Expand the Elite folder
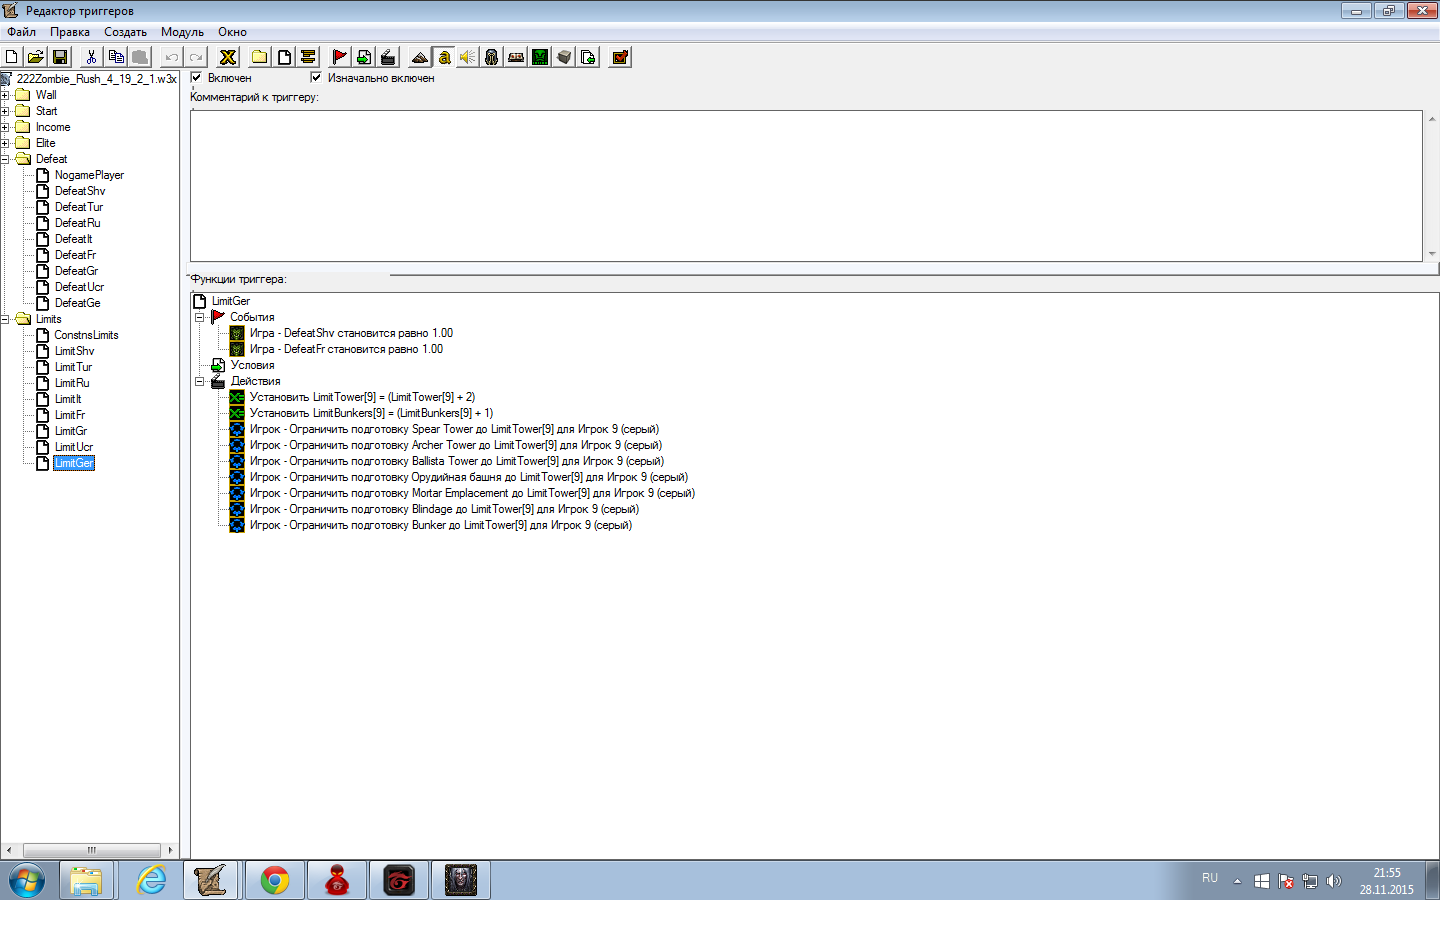Image resolution: width=1440 pixels, height=930 pixels. [5, 143]
